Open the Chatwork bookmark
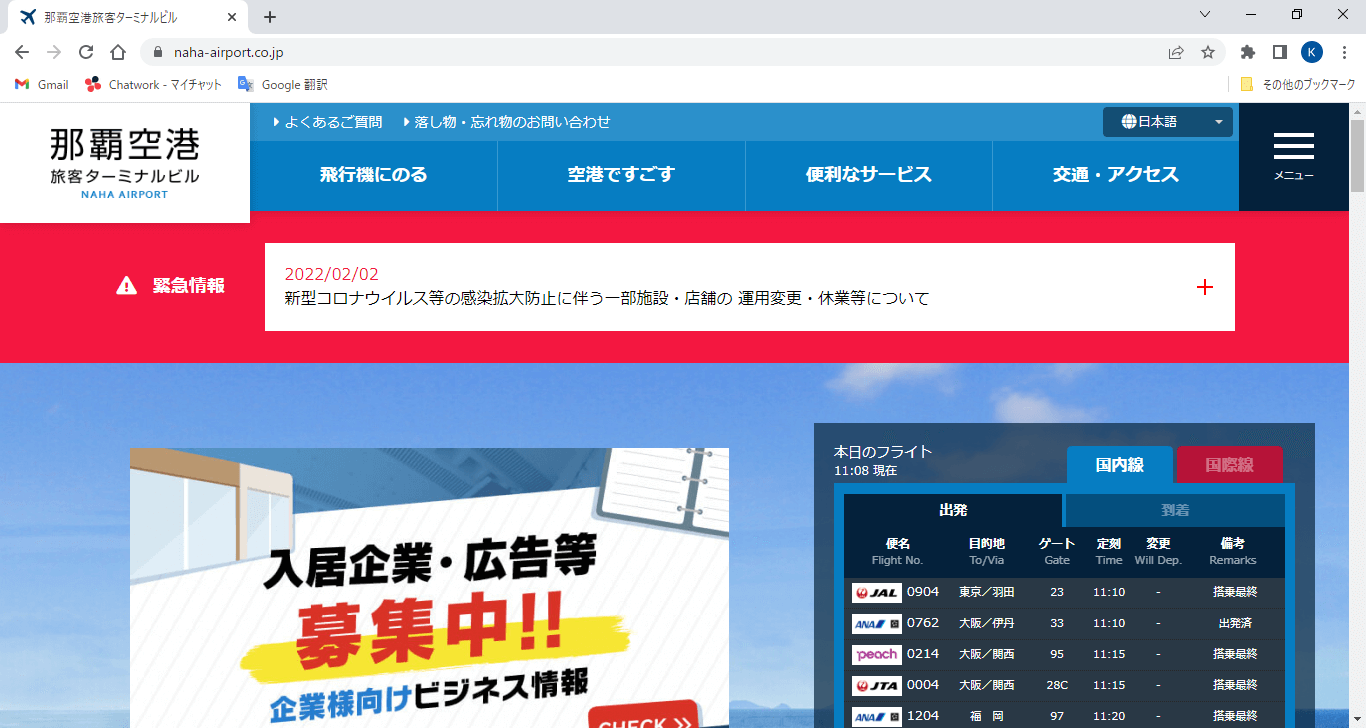The image size is (1366, 728). coord(154,85)
